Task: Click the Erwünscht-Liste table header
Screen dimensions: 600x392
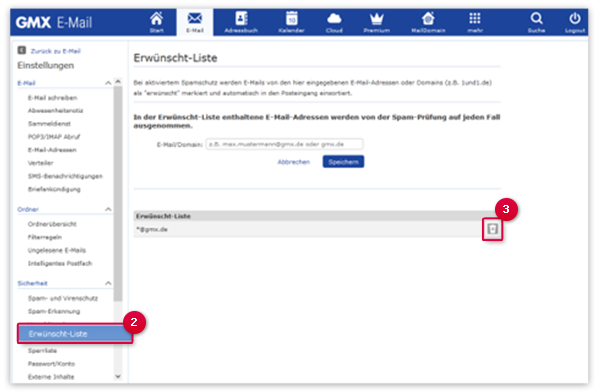Action: tap(317, 216)
